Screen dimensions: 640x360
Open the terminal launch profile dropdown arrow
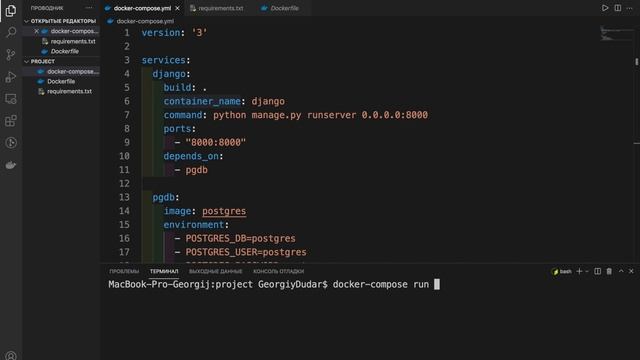[587, 271]
